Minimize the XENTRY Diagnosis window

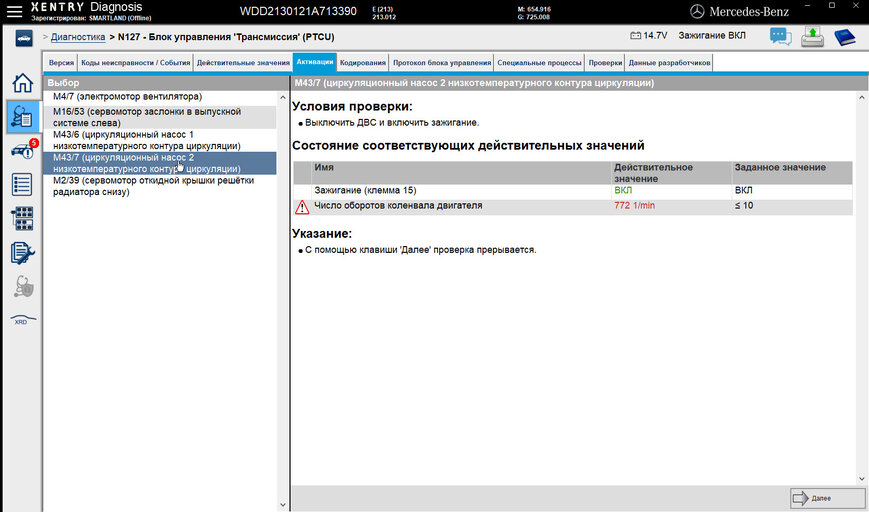click(x=806, y=6)
